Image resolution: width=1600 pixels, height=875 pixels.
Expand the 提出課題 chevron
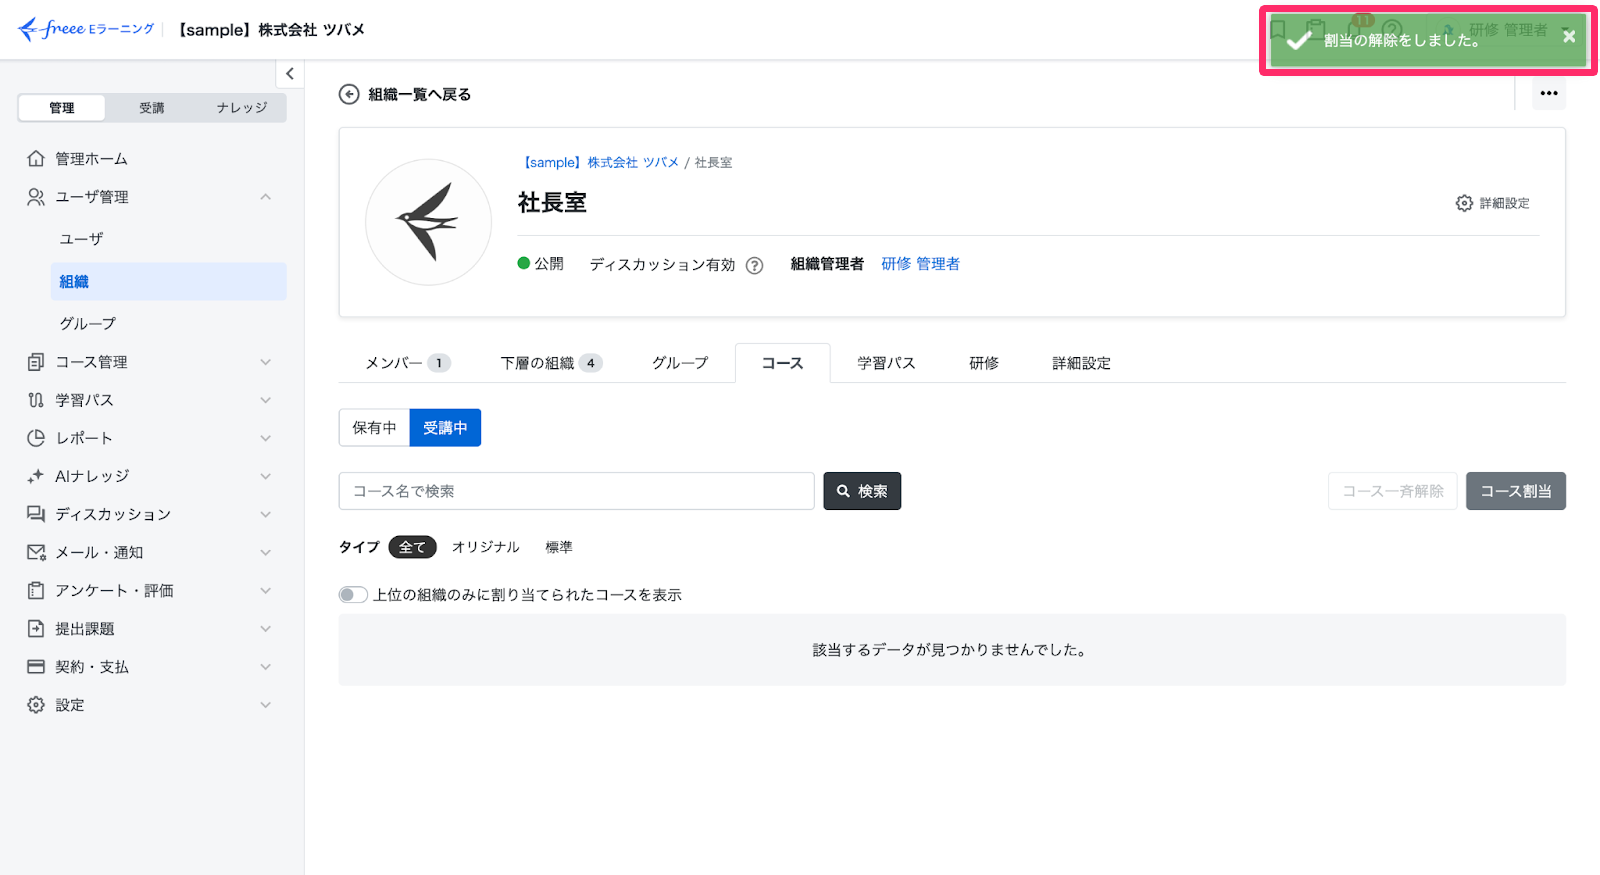pyautogui.click(x=266, y=629)
